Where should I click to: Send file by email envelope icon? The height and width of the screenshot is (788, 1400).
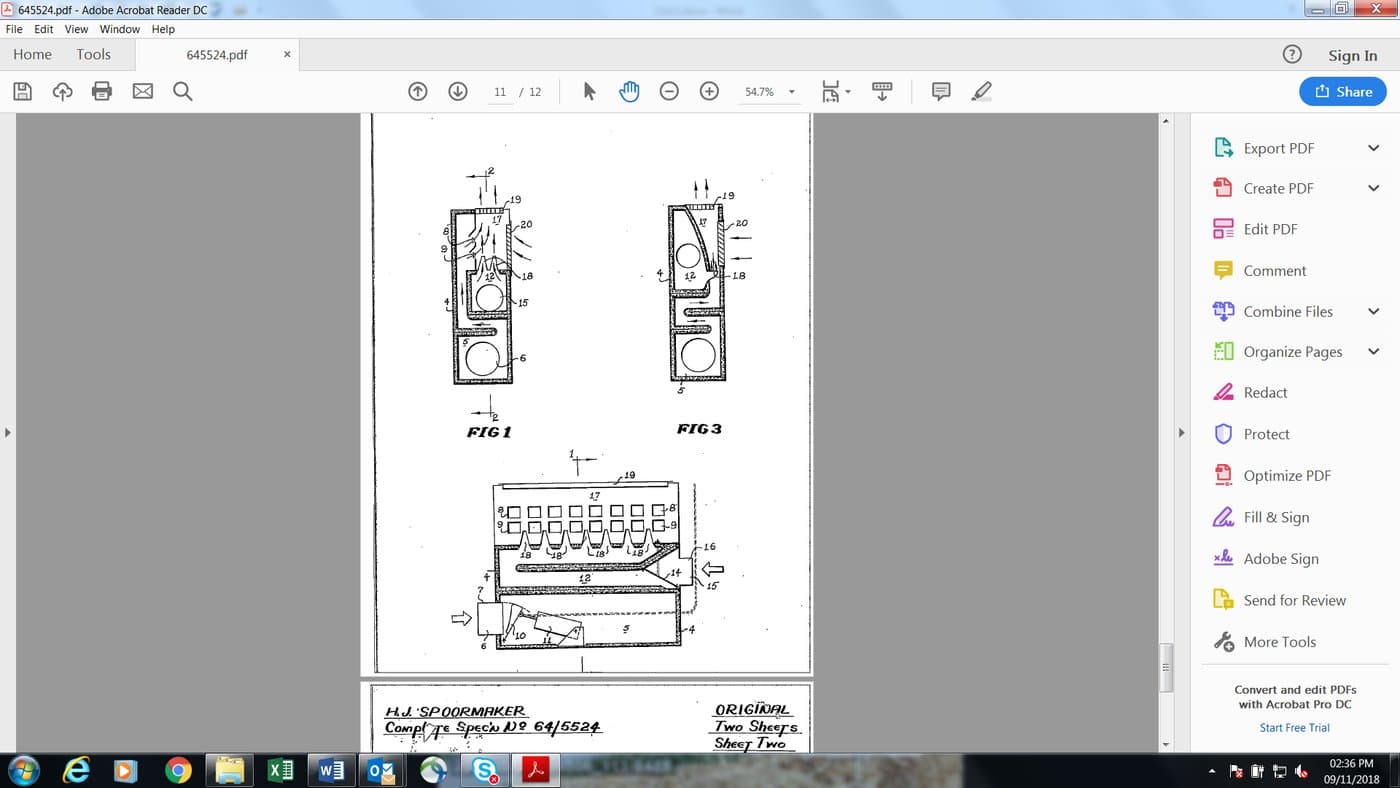(143, 91)
